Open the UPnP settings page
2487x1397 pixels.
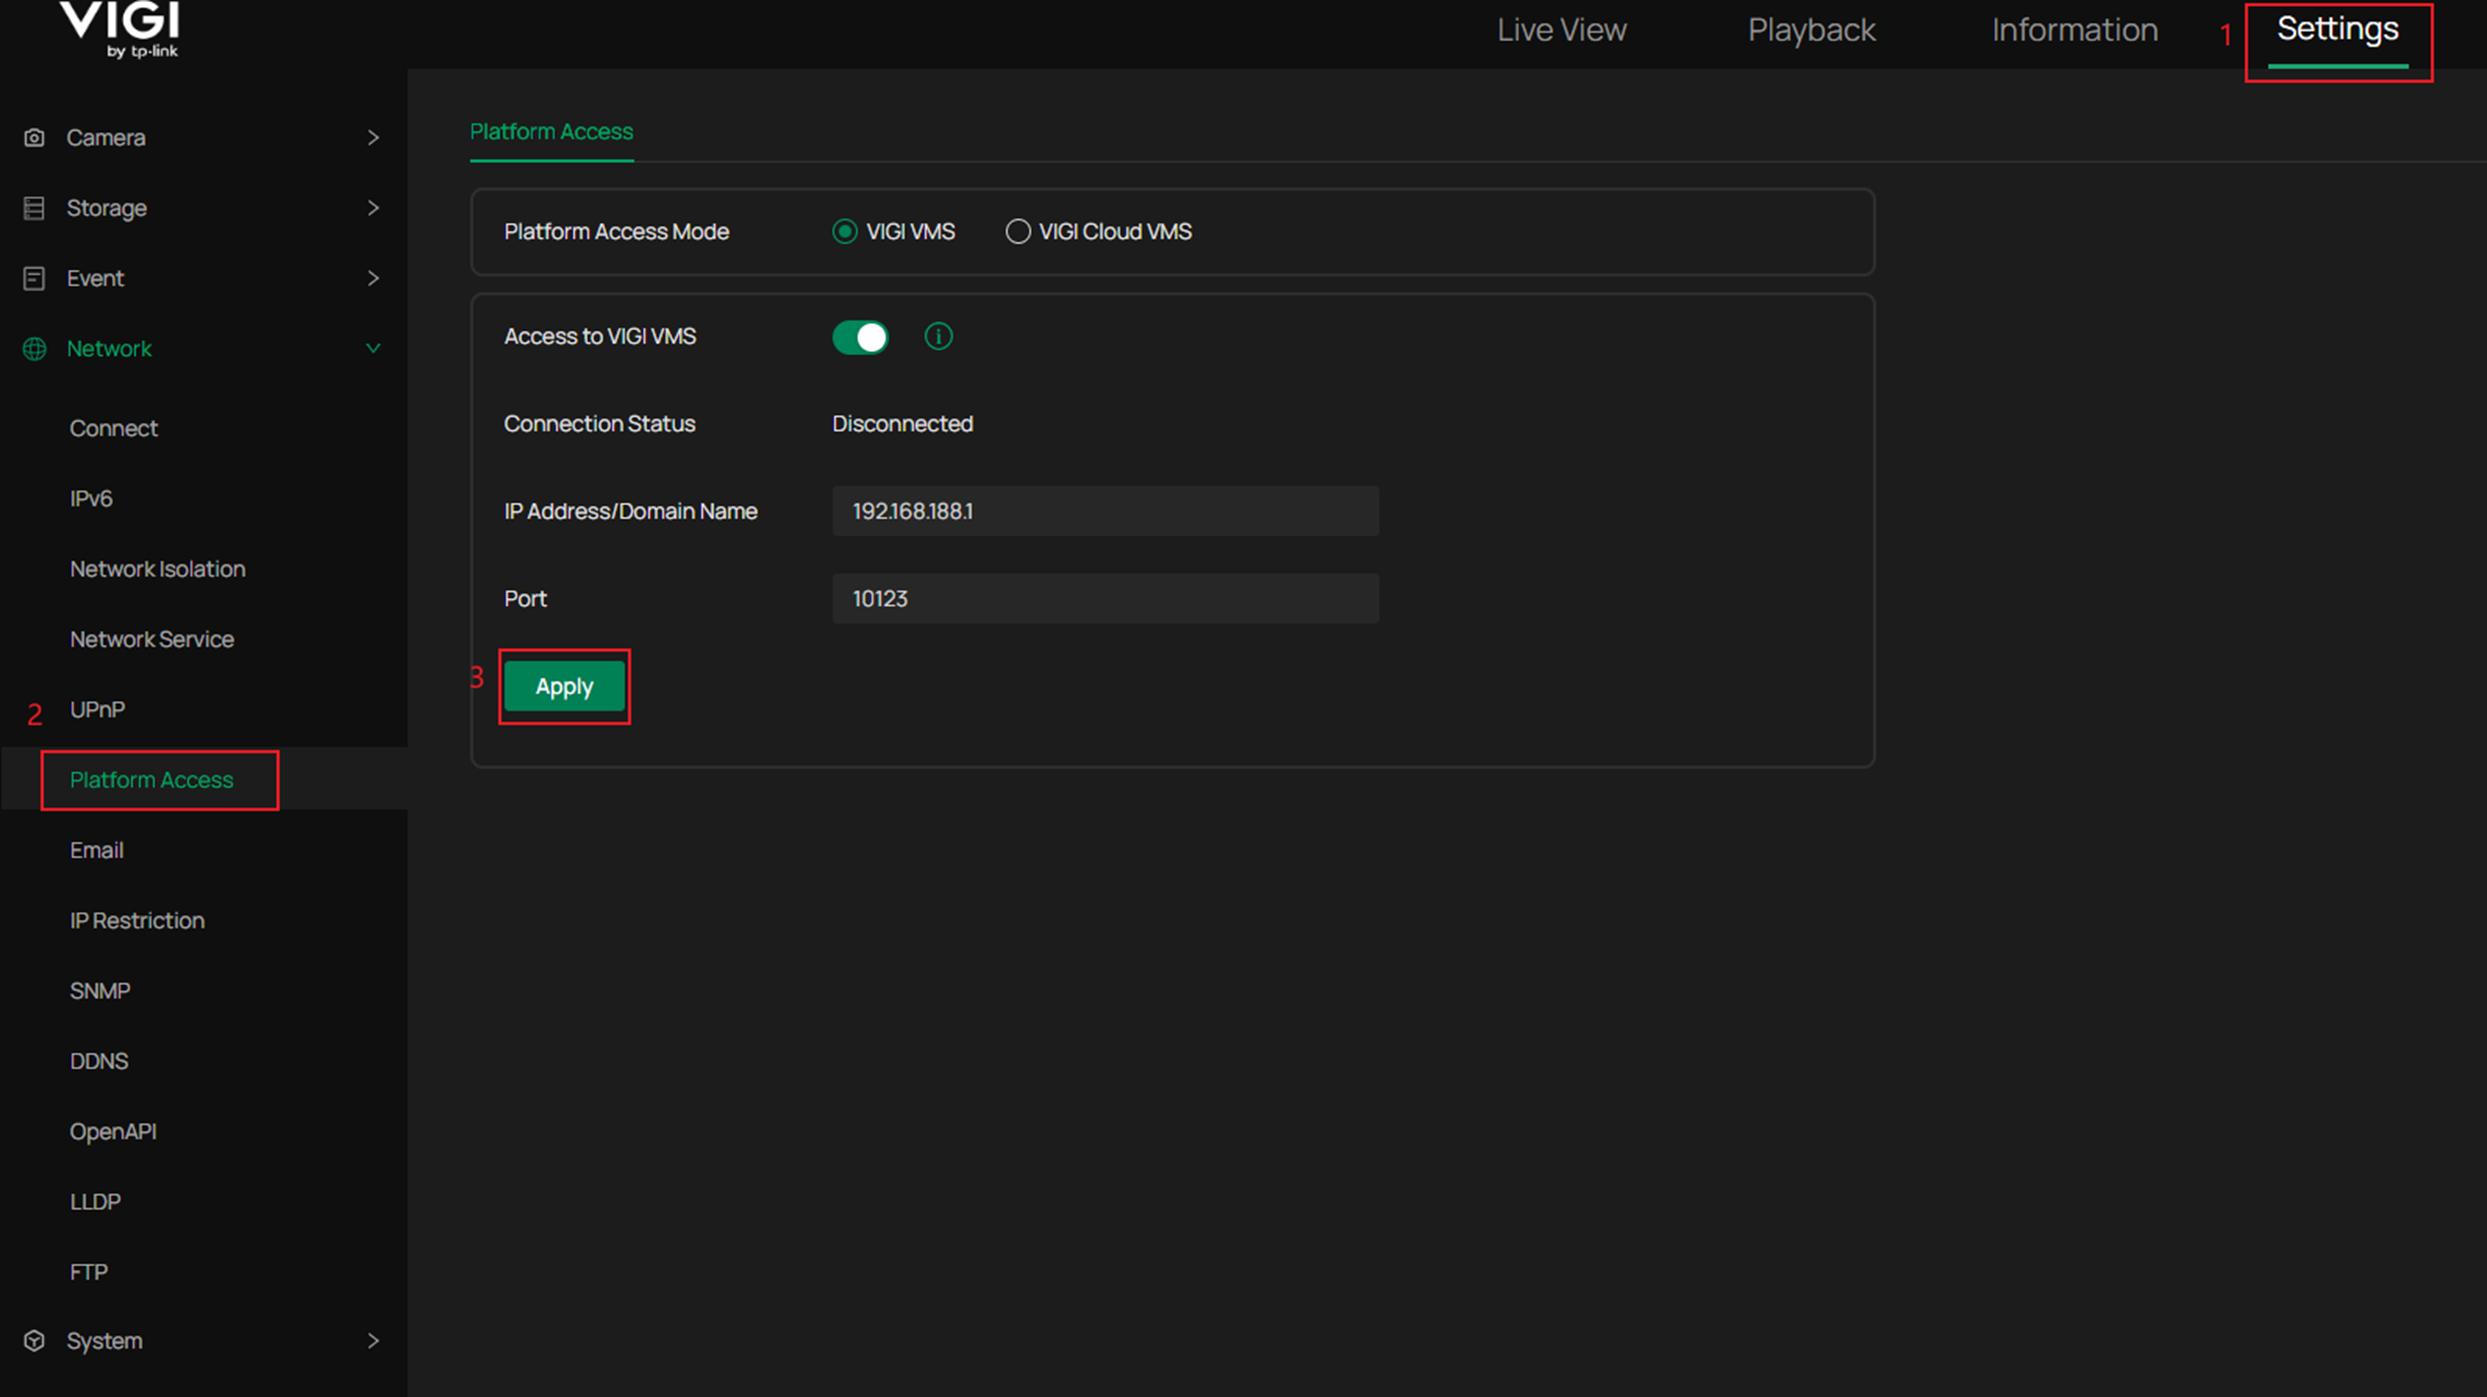[x=97, y=710]
